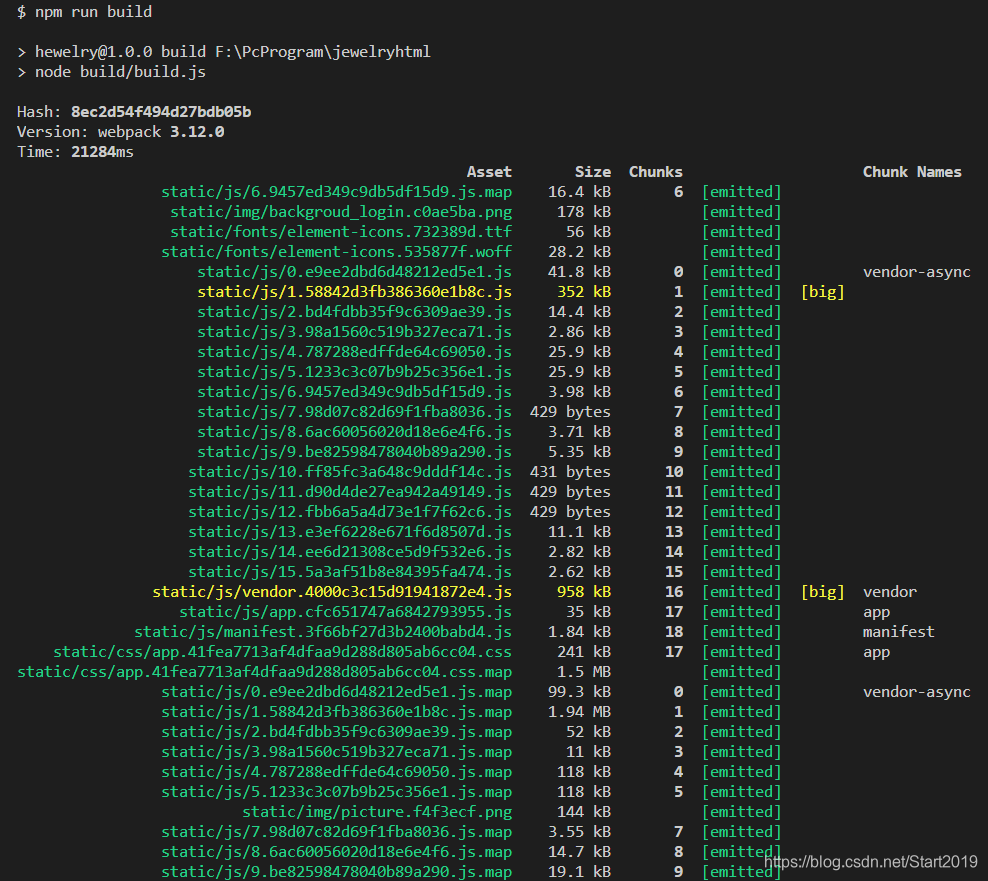988x881 pixels.
Task: Click the [big] flag beside chunk 1
Action: click(822, 292)
